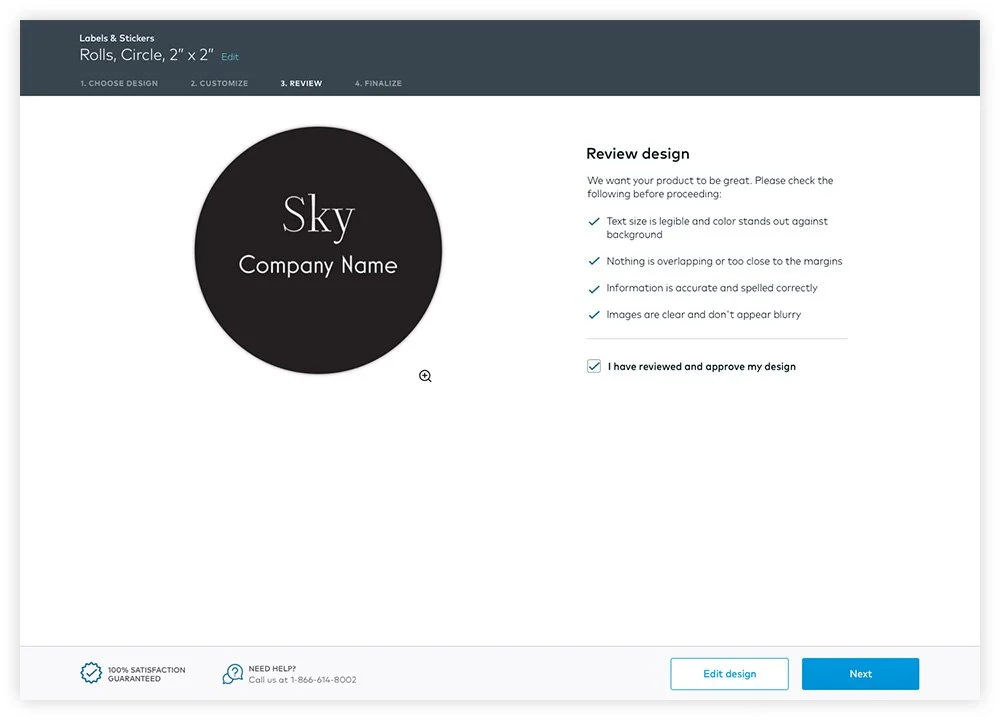Screen dimensions: 1000x723
Task: Click the blue Next button
Action: click(x=860, y=674)
